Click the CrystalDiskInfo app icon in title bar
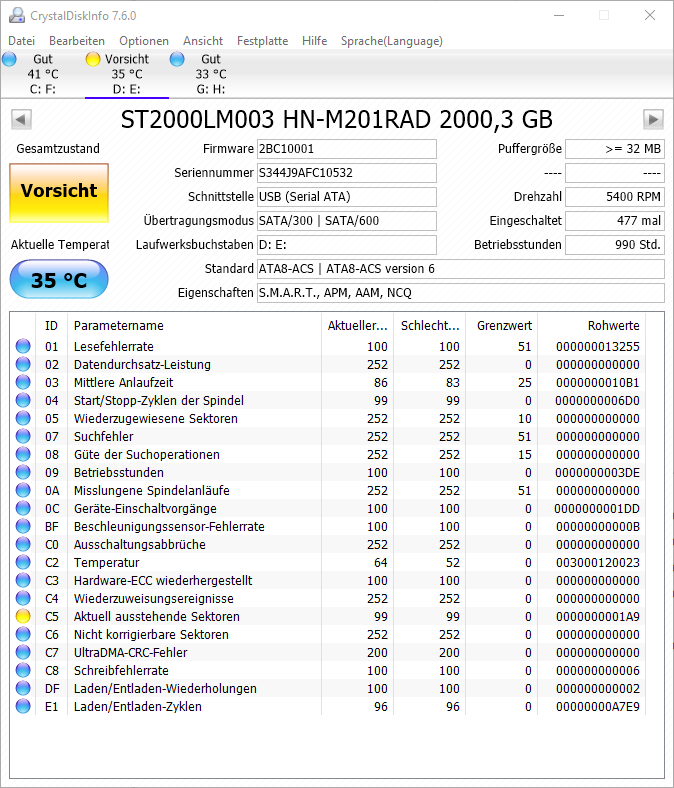This screenshot has height=788, width=674. coord(17,16)
